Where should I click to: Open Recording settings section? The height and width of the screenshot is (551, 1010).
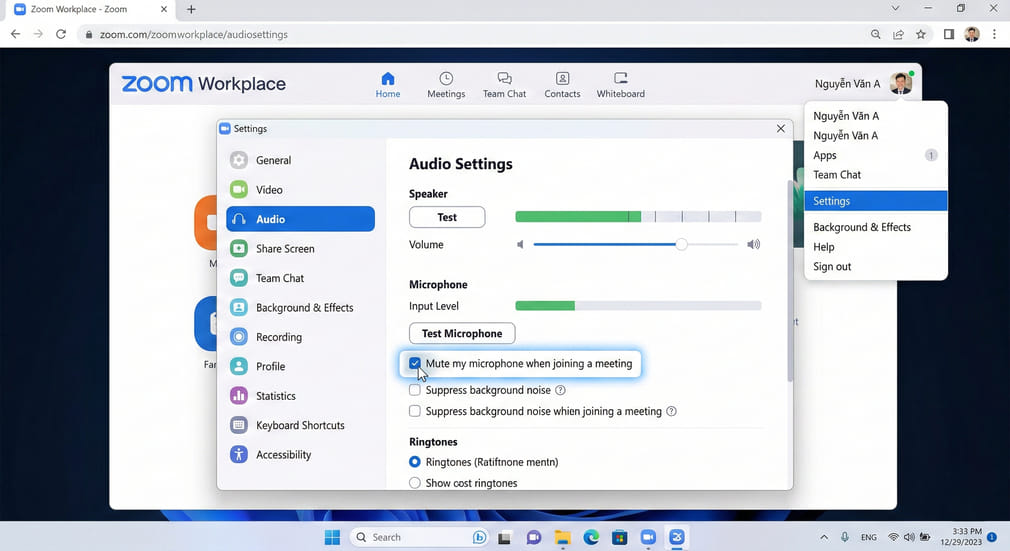click(x=278, y=337)
